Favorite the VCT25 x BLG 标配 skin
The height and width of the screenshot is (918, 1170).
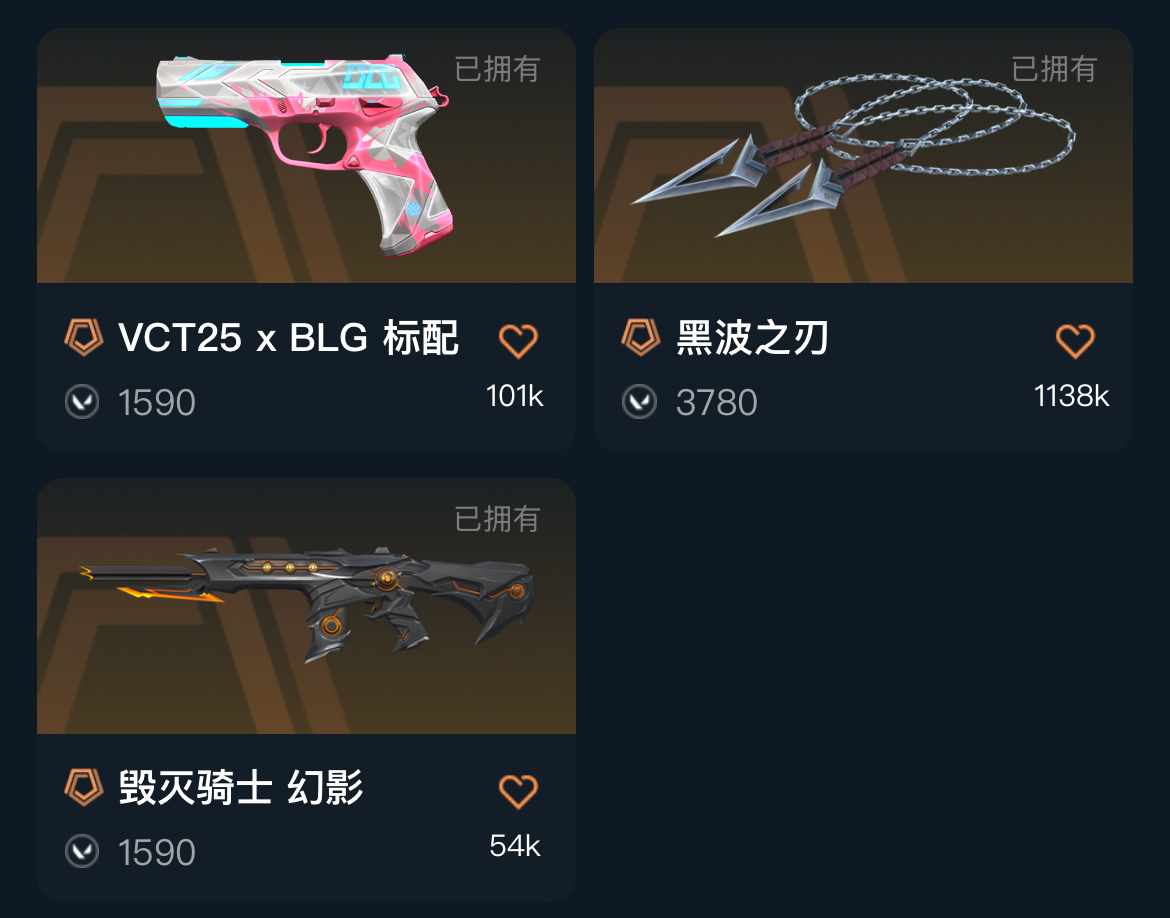[518, 341]
